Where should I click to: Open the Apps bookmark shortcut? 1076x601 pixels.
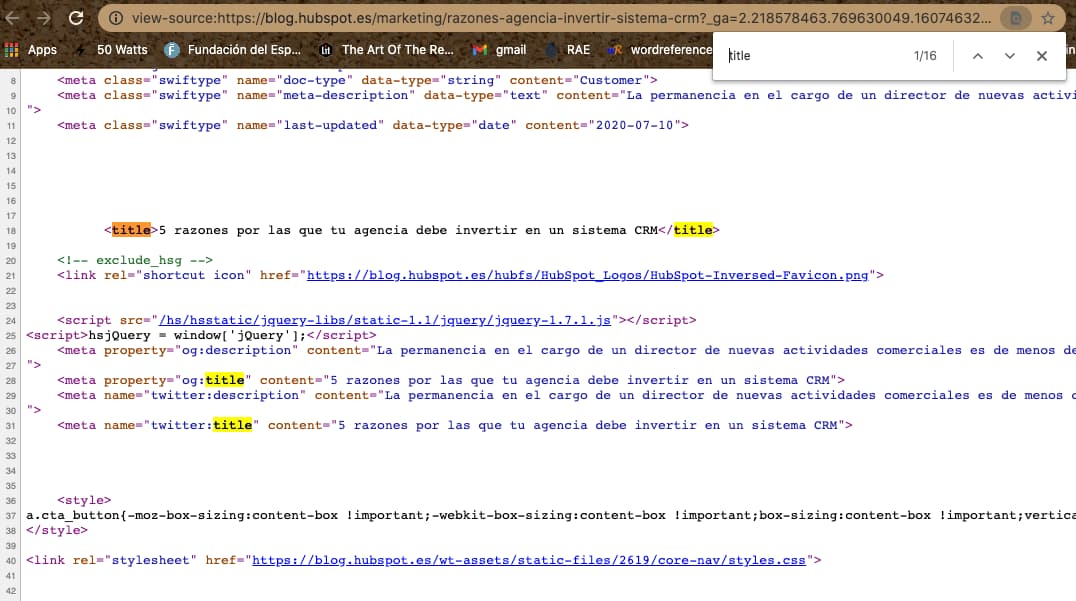tap(31, 49)
